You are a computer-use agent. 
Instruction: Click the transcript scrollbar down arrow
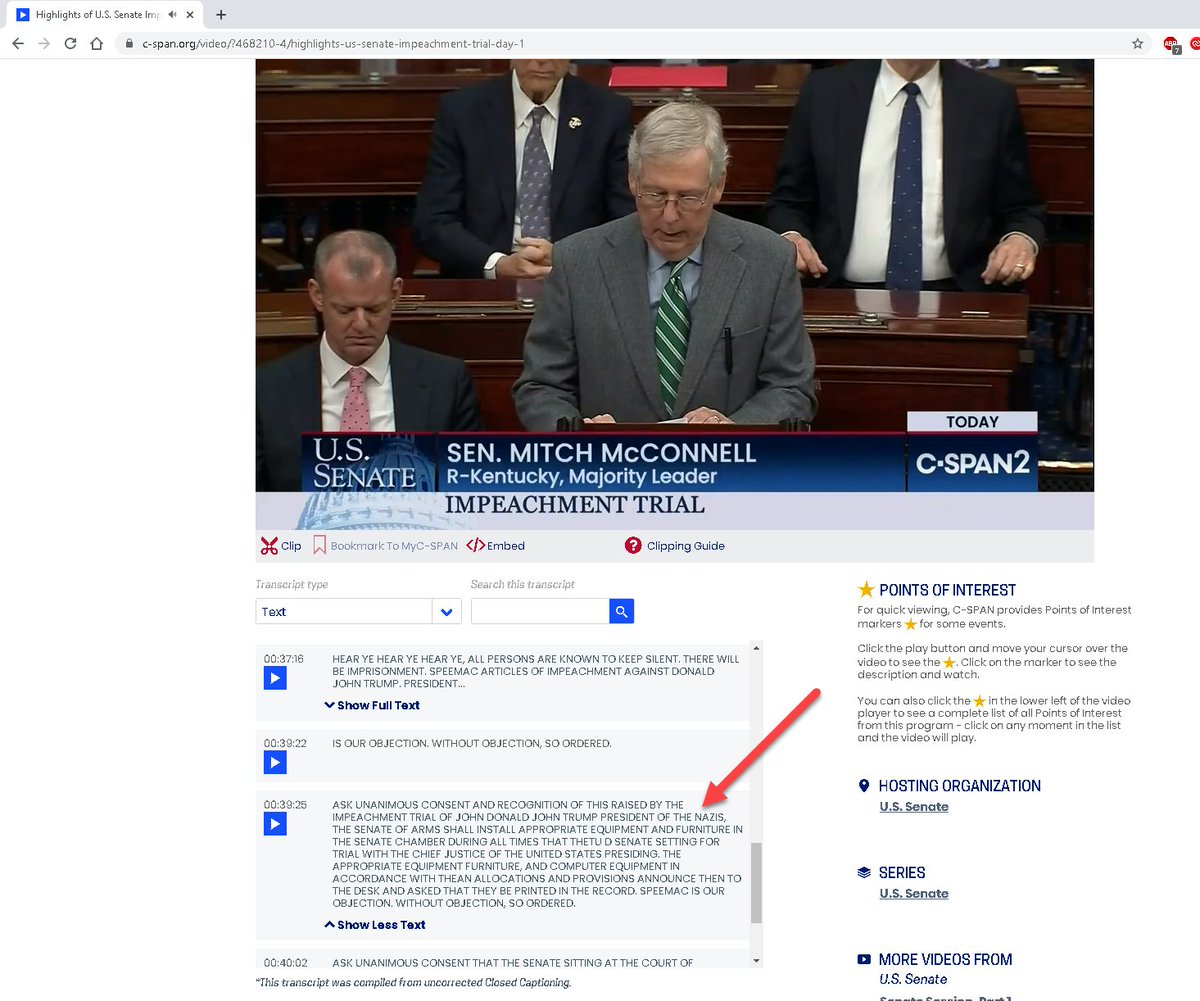[x=756, y=961]
